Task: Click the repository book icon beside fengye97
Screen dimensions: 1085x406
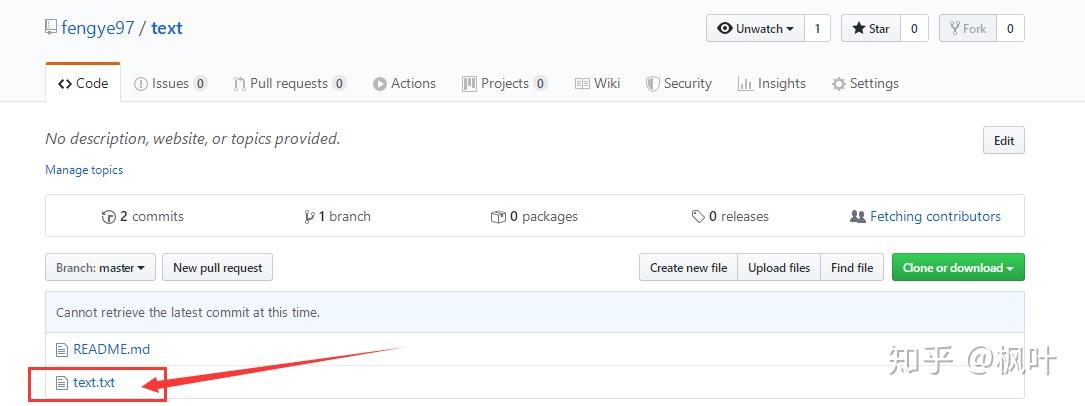Action: point(51,27)
